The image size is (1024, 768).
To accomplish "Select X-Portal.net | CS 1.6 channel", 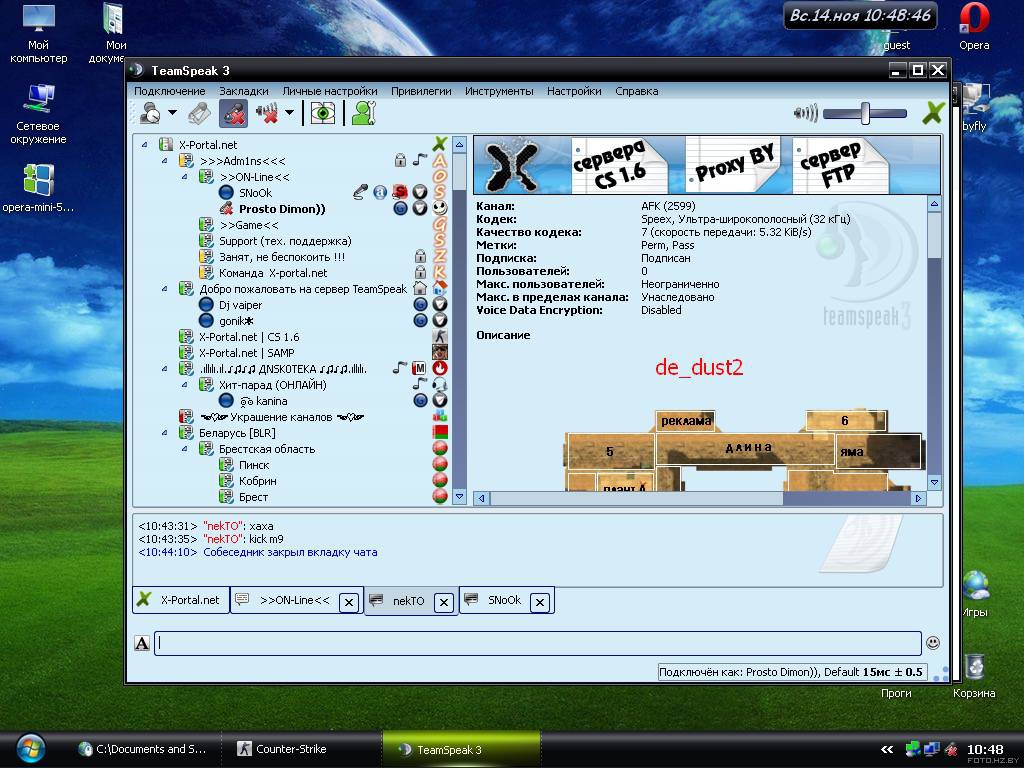I will coord(249,337).
